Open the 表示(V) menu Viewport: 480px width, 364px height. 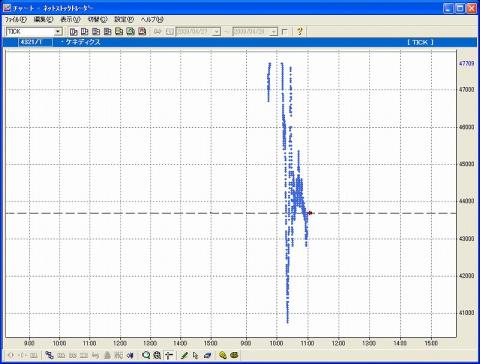click(x=70, y=19)
